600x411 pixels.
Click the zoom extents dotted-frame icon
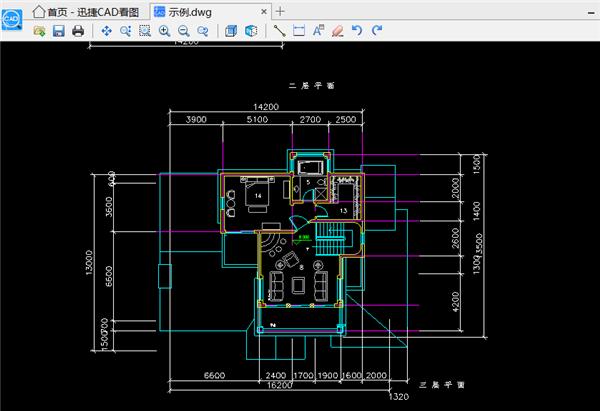point(145,31)
